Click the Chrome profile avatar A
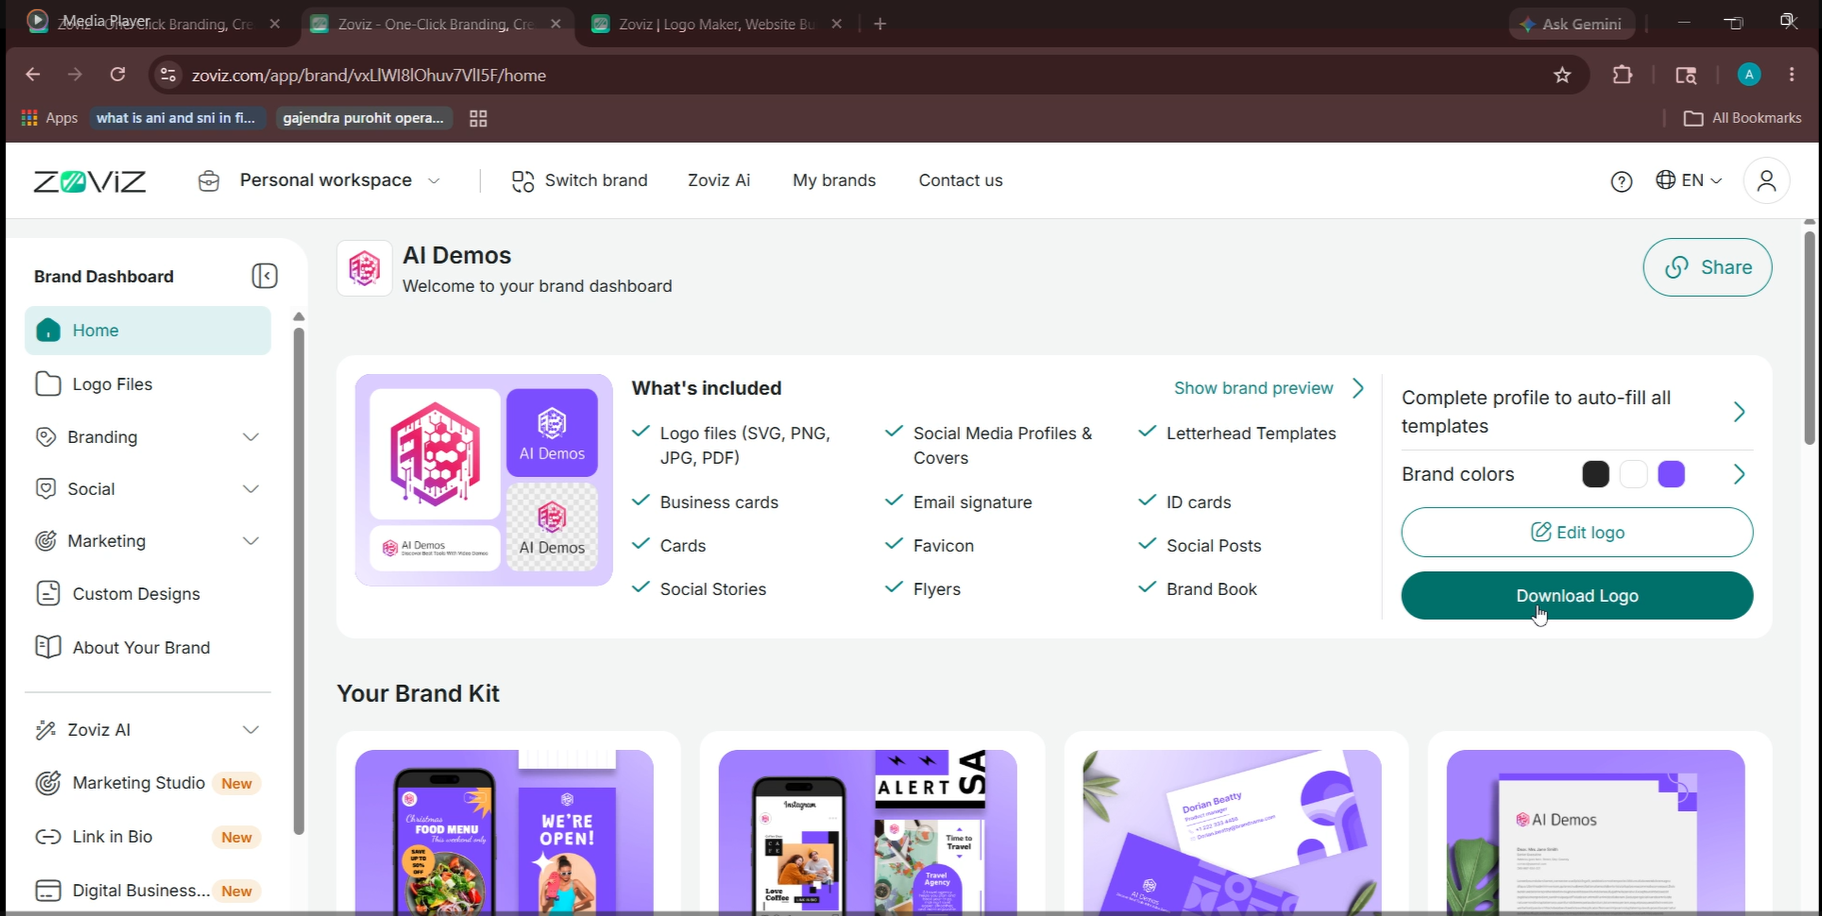This screenshot has height=916, width=1822. 1749,75
